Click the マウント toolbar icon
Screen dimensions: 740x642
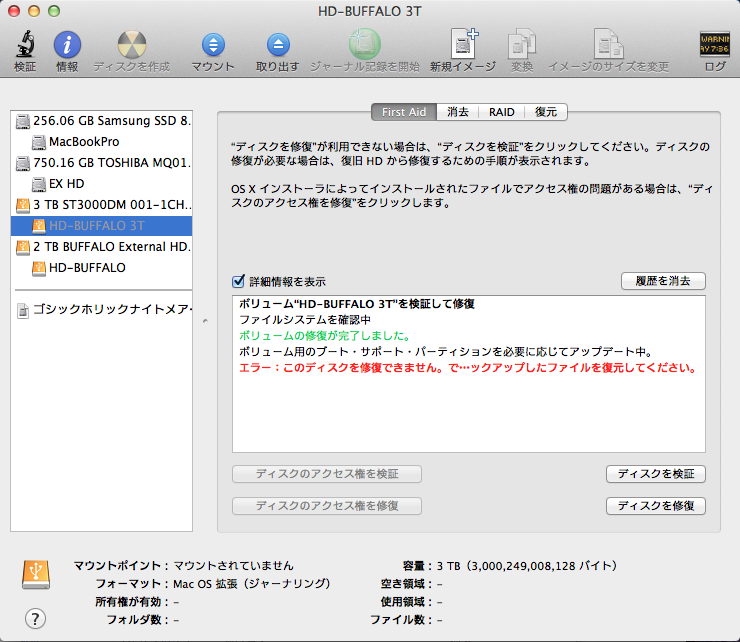pos(213,45)
